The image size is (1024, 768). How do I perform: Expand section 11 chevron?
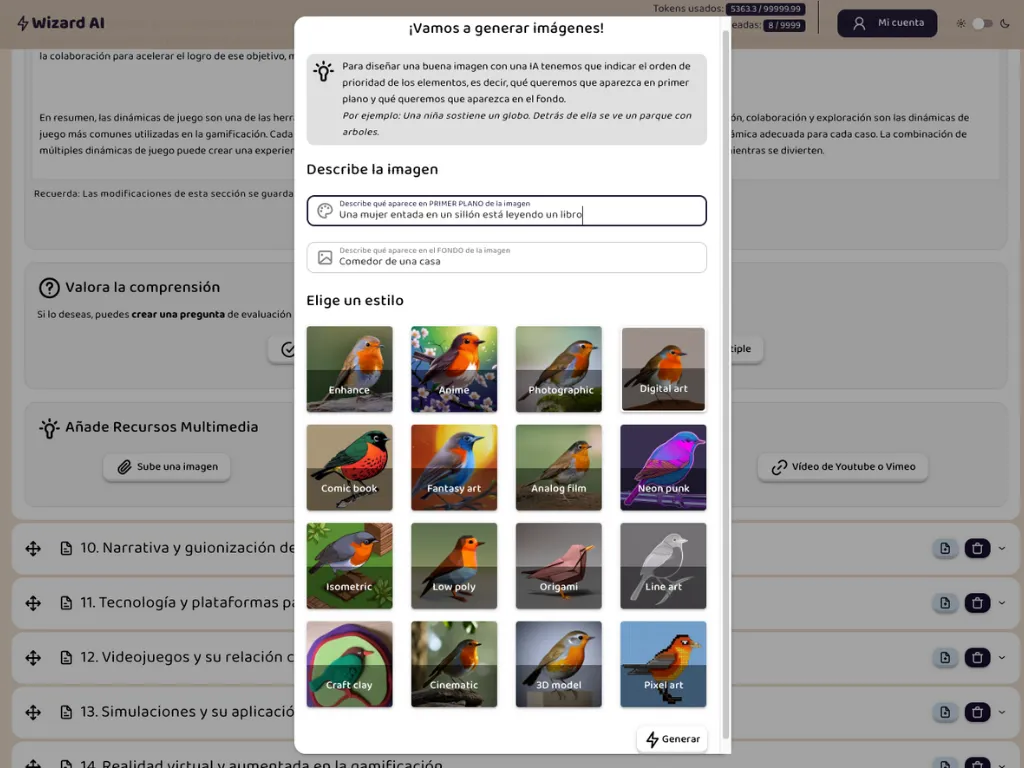[x=1002, y=603]
